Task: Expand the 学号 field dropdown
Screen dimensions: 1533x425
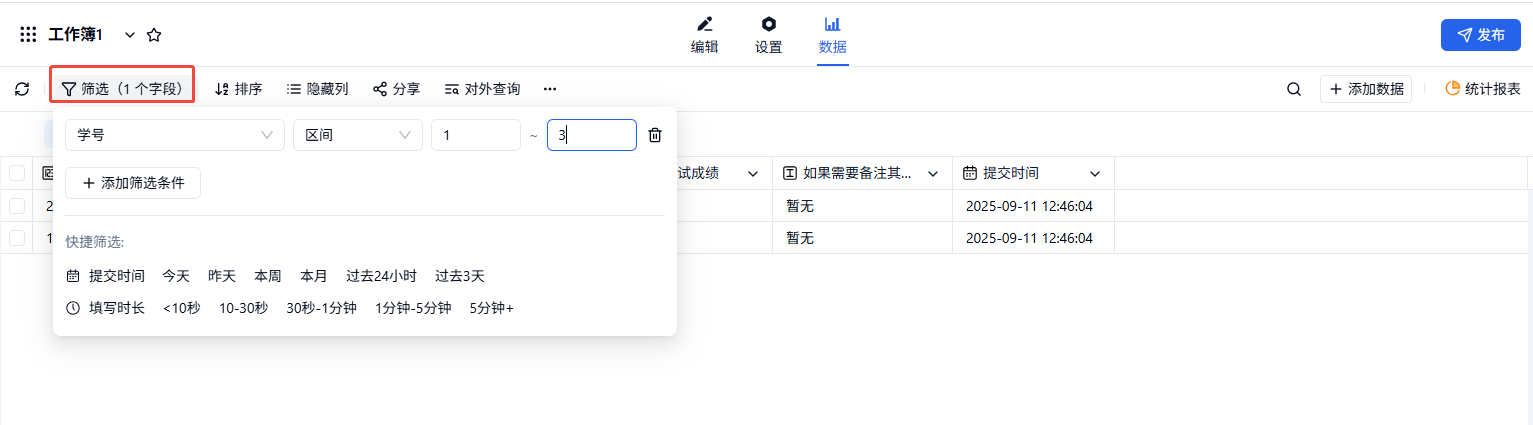Action: point(174,135)
